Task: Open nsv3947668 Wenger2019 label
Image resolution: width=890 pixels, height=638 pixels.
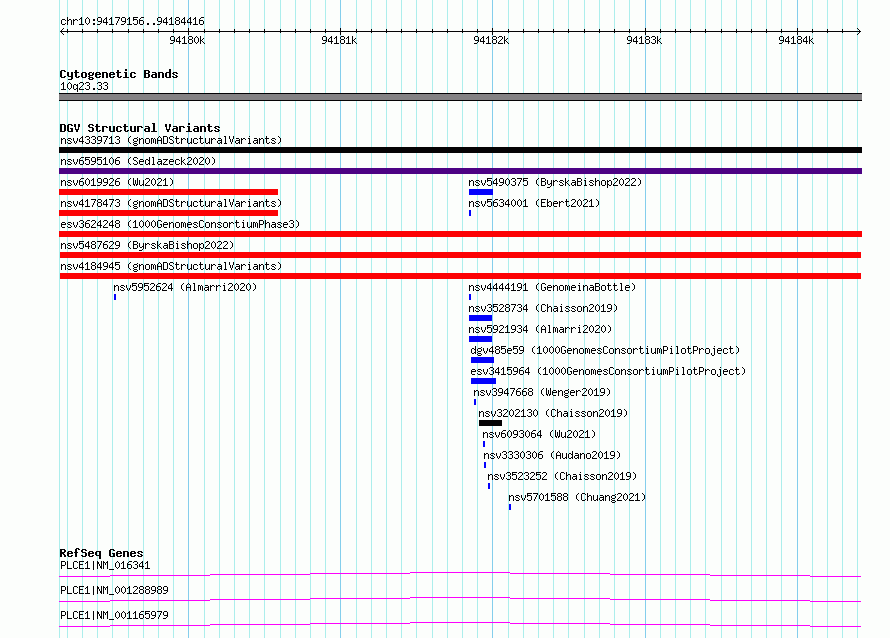Action: [542, 392]
